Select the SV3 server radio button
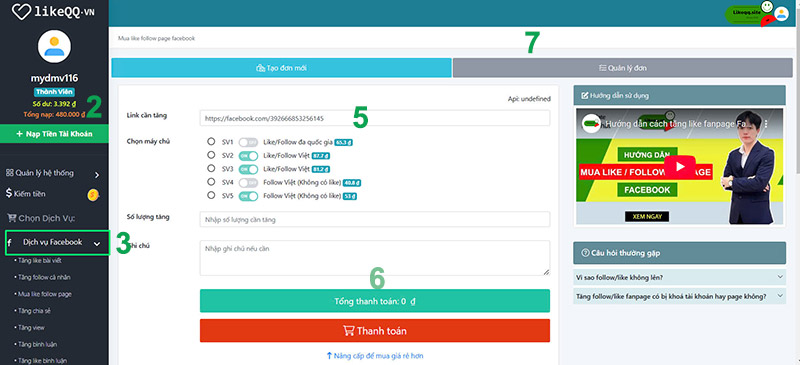The height and width of the screenshot is (365, 800). (211, 168)
